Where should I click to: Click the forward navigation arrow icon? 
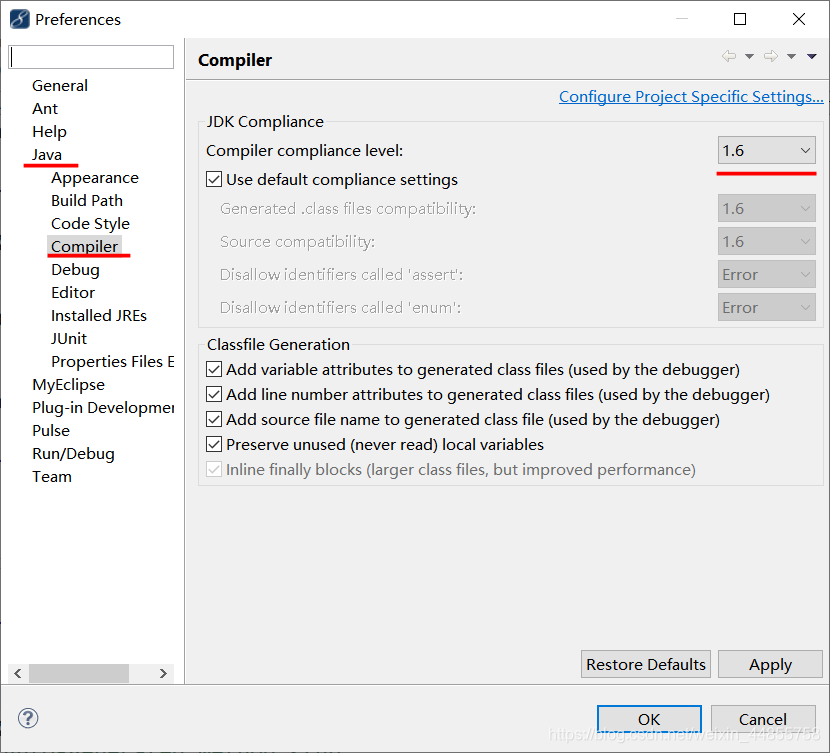[771, 56]
